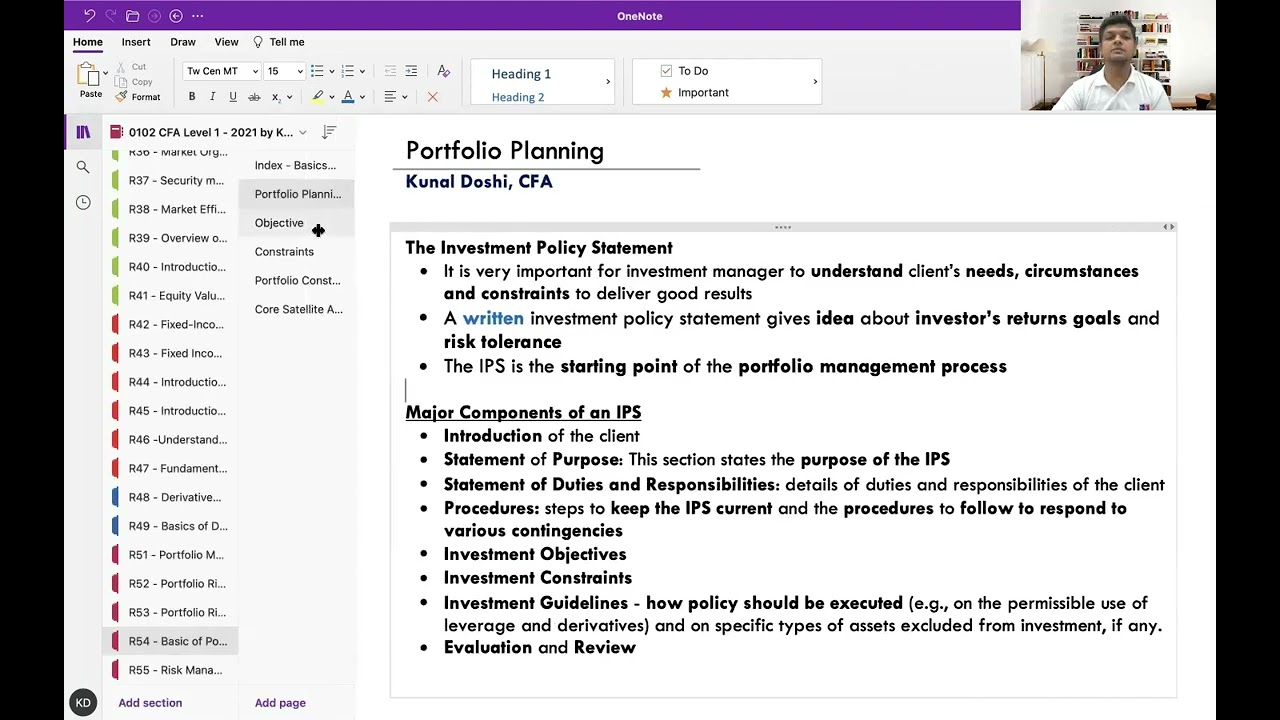
Task: Apply font color to text
Action: [348, 97]
